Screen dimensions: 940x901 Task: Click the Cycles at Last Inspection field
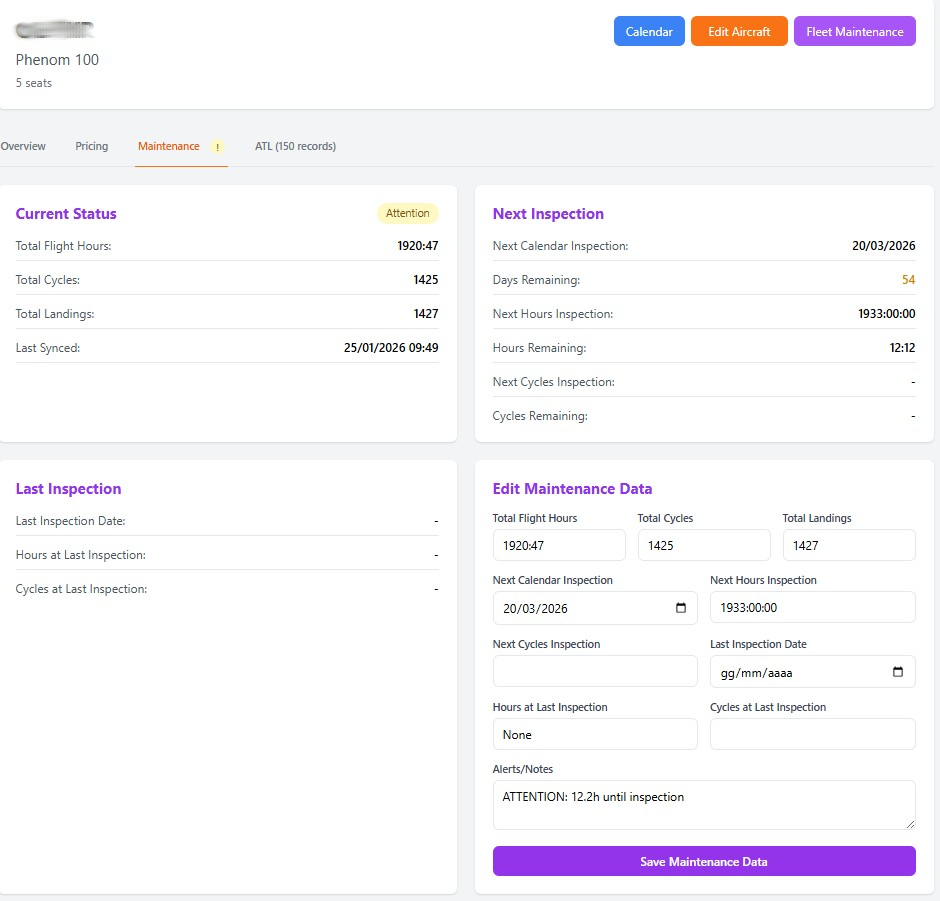pyautogui.click(x=812, y=734)
